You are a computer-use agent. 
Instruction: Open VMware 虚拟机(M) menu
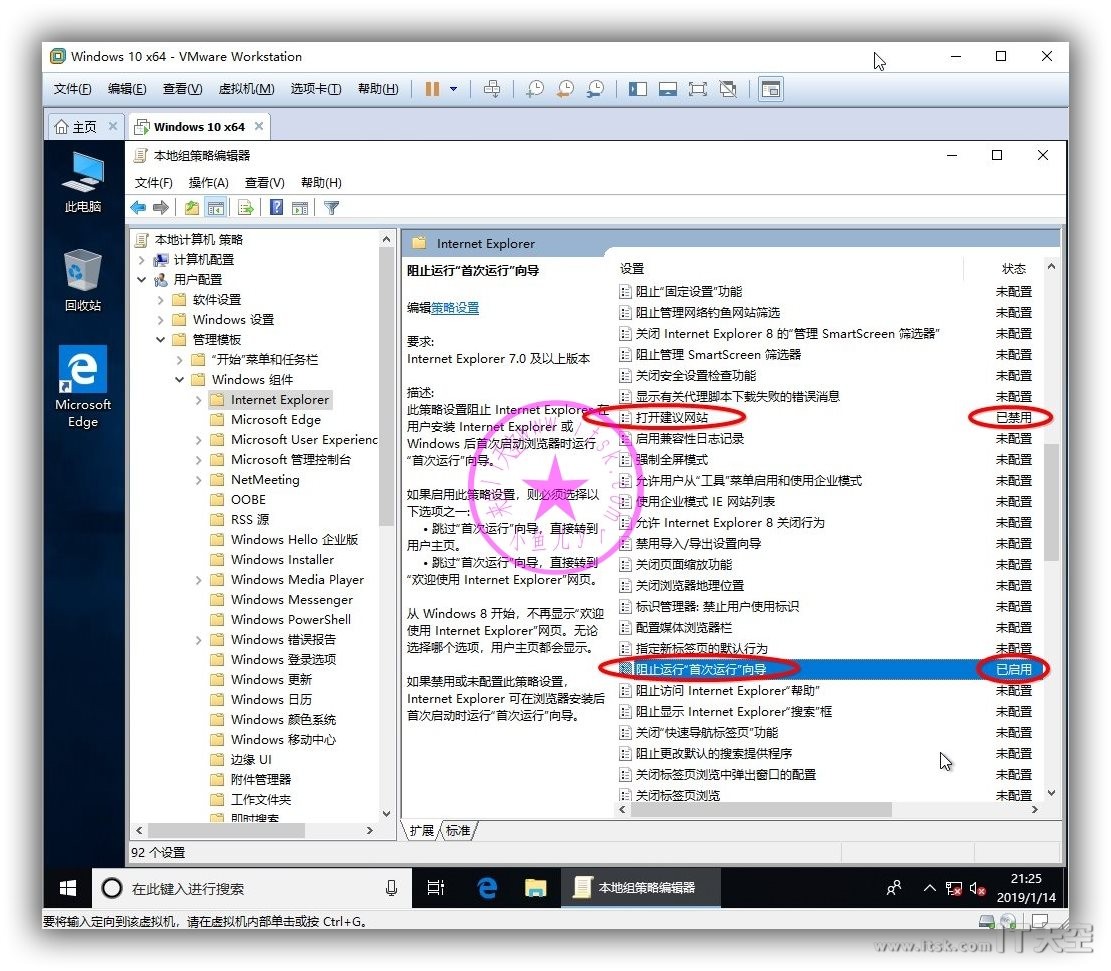246,89
